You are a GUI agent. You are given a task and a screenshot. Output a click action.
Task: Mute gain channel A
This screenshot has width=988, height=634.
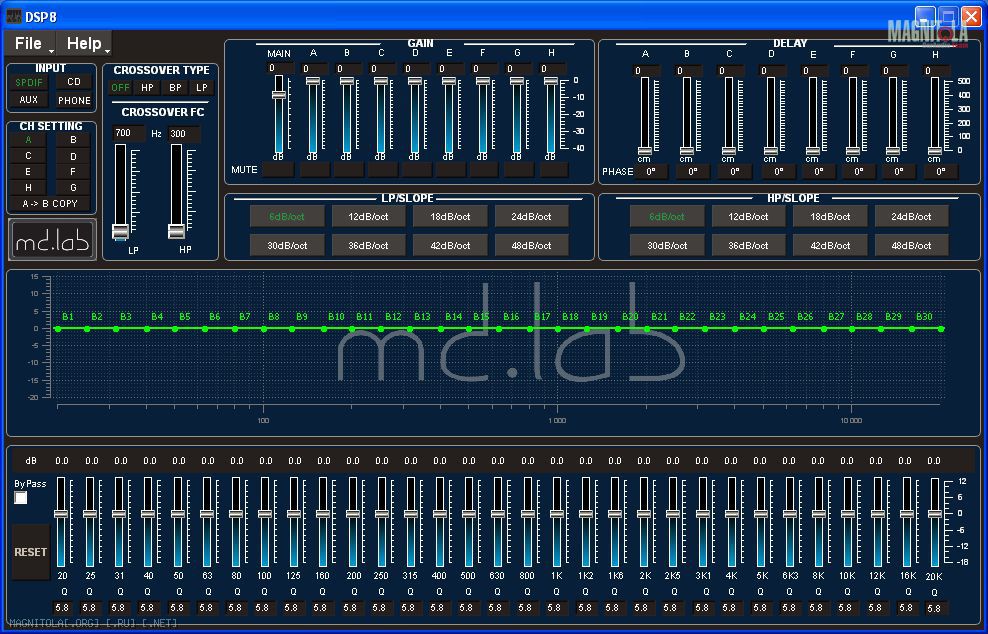pos(314,170)
